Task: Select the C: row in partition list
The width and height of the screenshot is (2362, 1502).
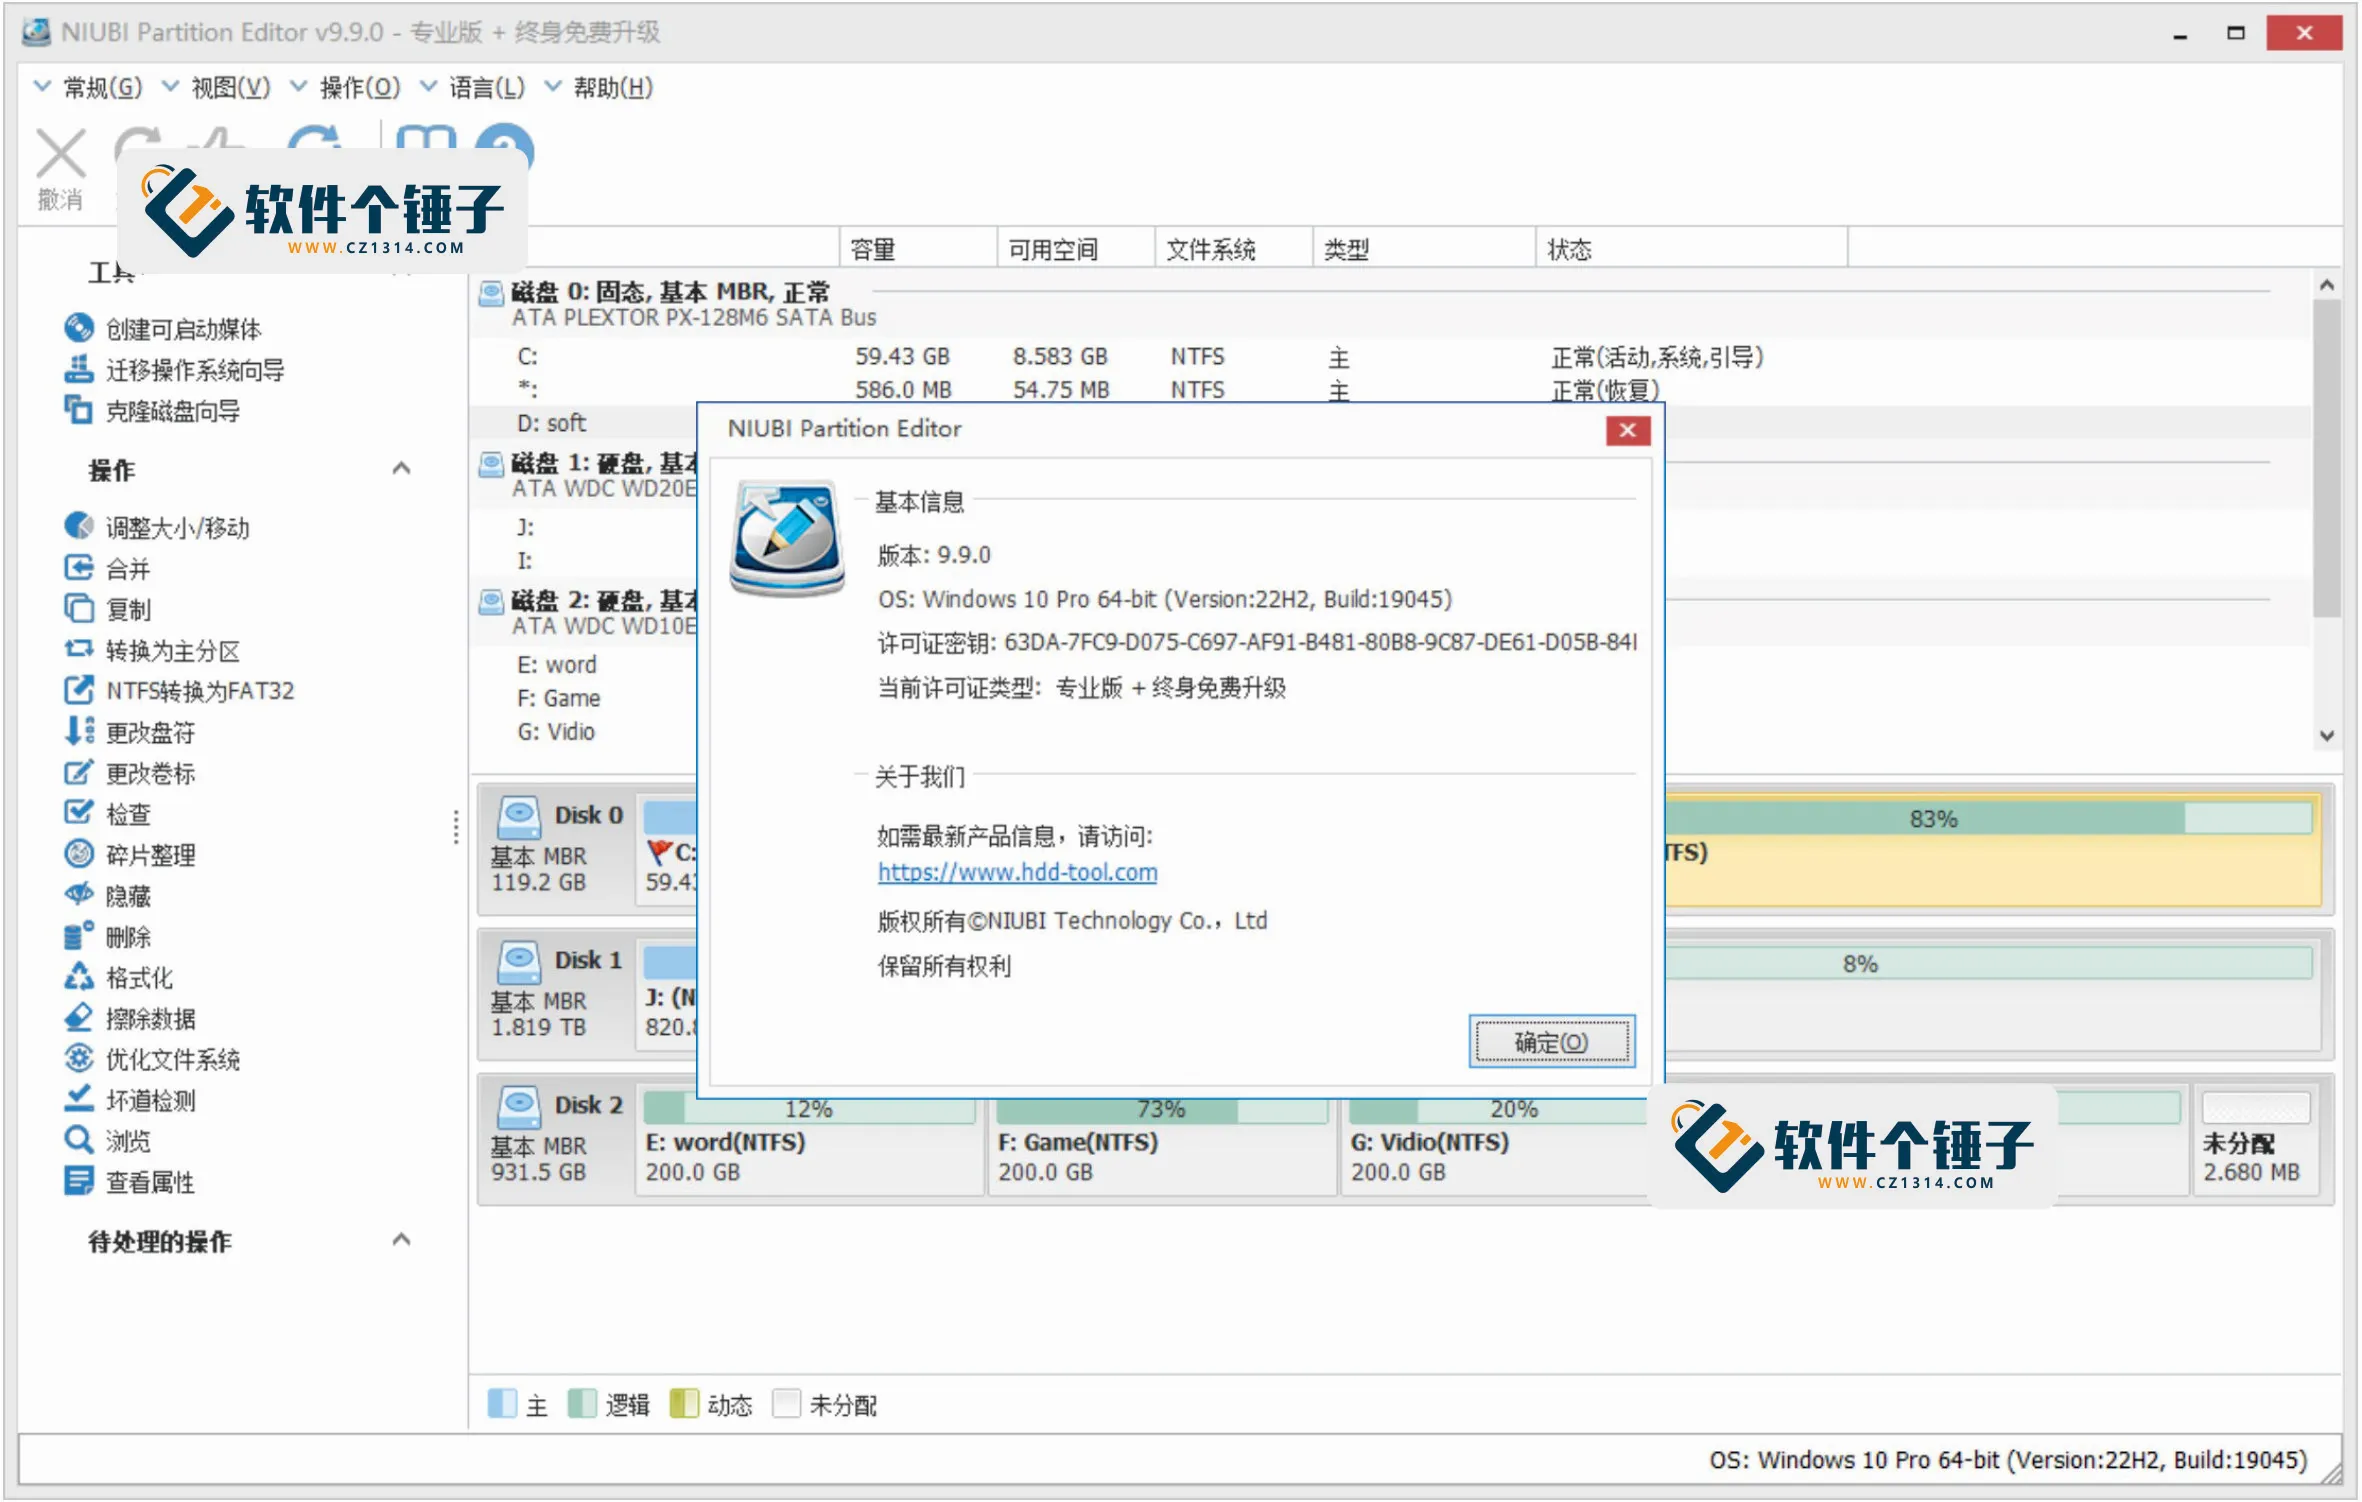Action: (1390, 356)
